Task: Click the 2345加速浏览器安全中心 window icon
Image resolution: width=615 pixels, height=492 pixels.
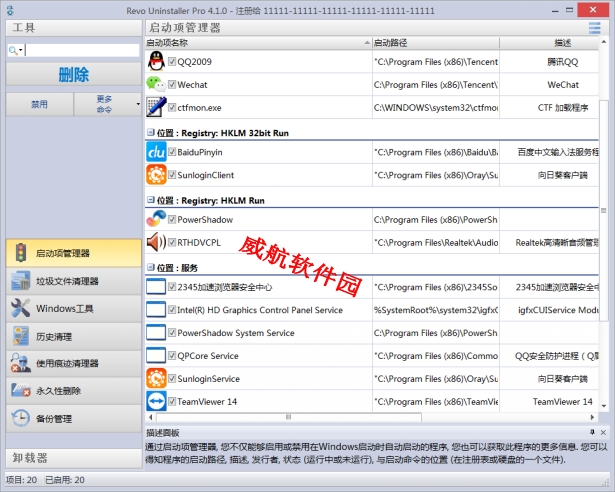Action: (x=156, y=287)
